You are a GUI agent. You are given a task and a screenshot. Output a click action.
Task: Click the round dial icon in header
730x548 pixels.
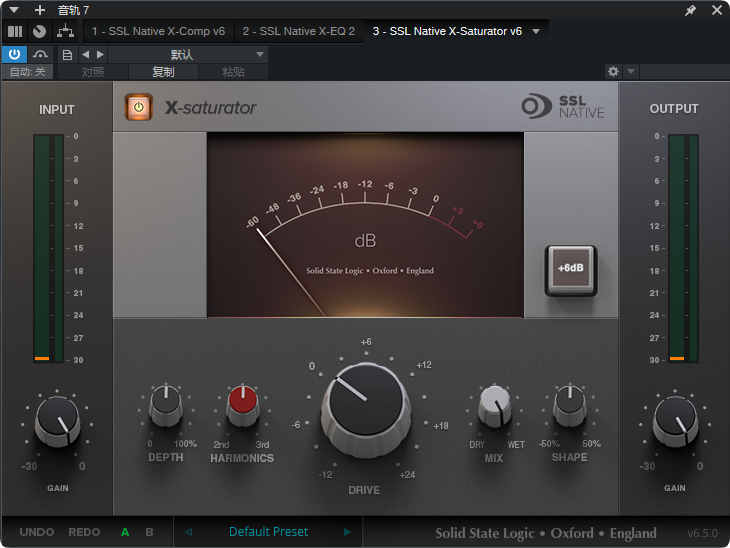(x=40, y=31)
